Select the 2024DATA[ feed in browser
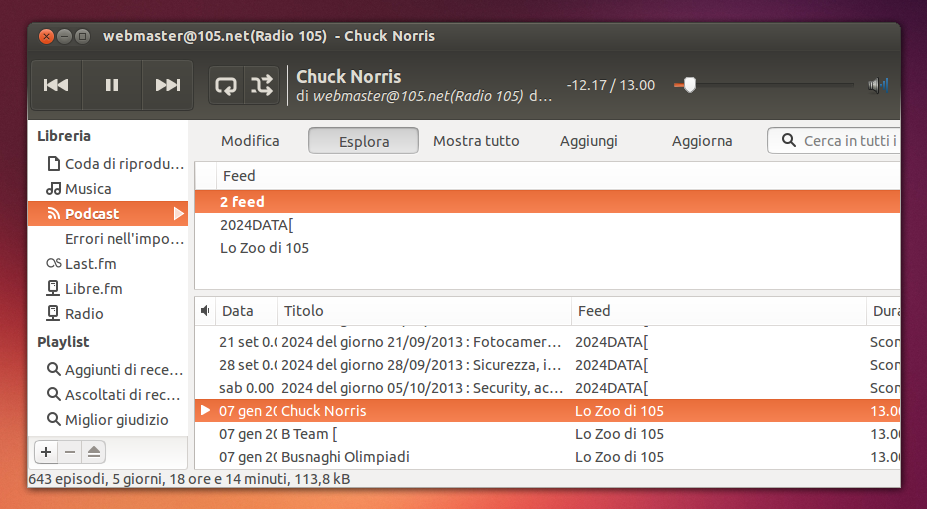 point(547,225)
